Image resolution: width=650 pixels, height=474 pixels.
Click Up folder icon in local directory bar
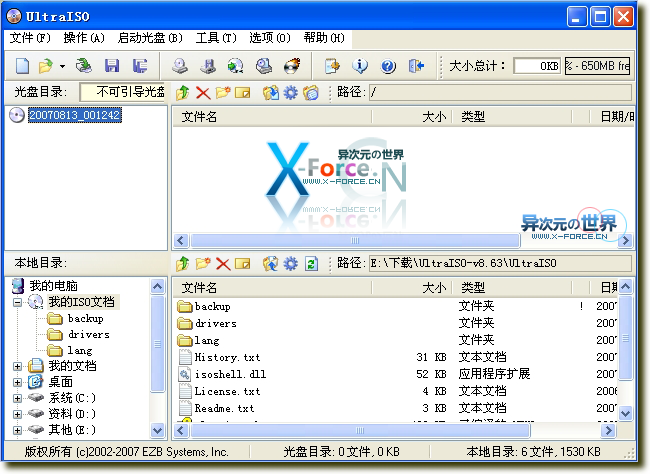(x=182, y=263)
